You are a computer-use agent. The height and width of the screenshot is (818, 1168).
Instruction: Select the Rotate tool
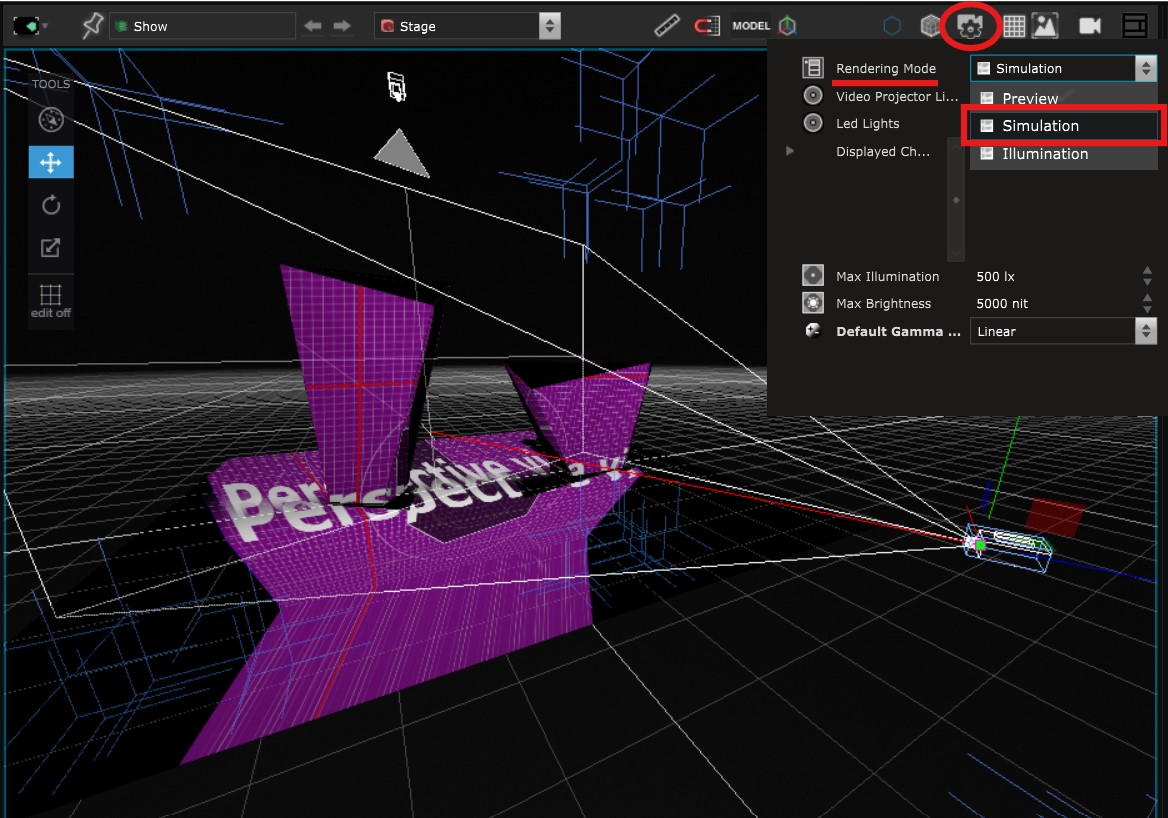pyautogui.click(x=50, y=205)
